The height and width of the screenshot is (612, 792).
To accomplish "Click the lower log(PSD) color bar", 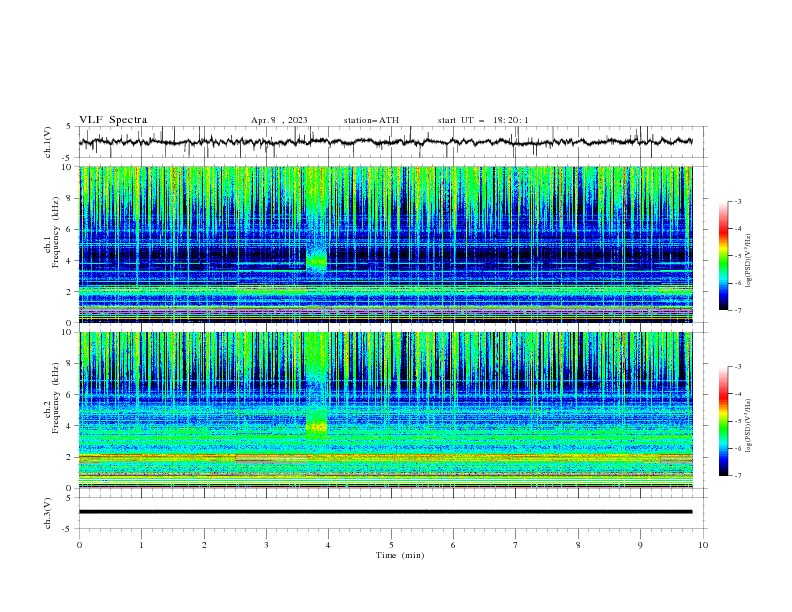I will (x=723, y=421).
